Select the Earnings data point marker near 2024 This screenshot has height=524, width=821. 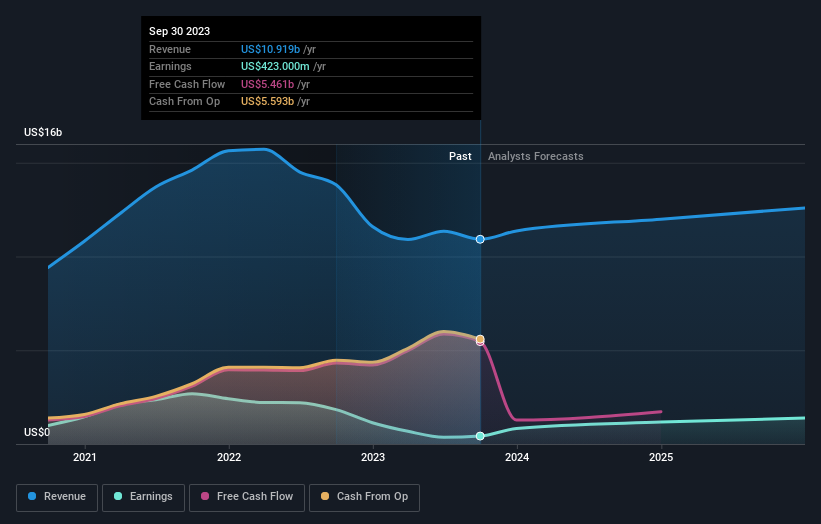(x=480, y=436)
